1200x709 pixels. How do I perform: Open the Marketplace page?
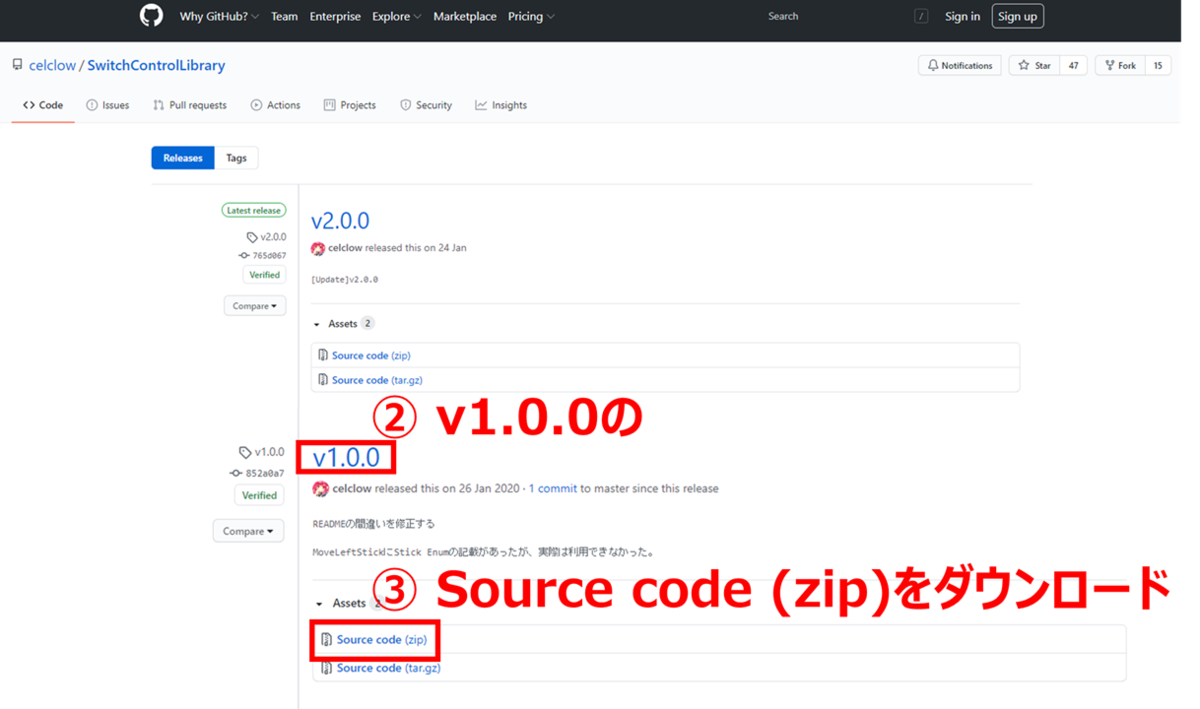coord(465,16)
